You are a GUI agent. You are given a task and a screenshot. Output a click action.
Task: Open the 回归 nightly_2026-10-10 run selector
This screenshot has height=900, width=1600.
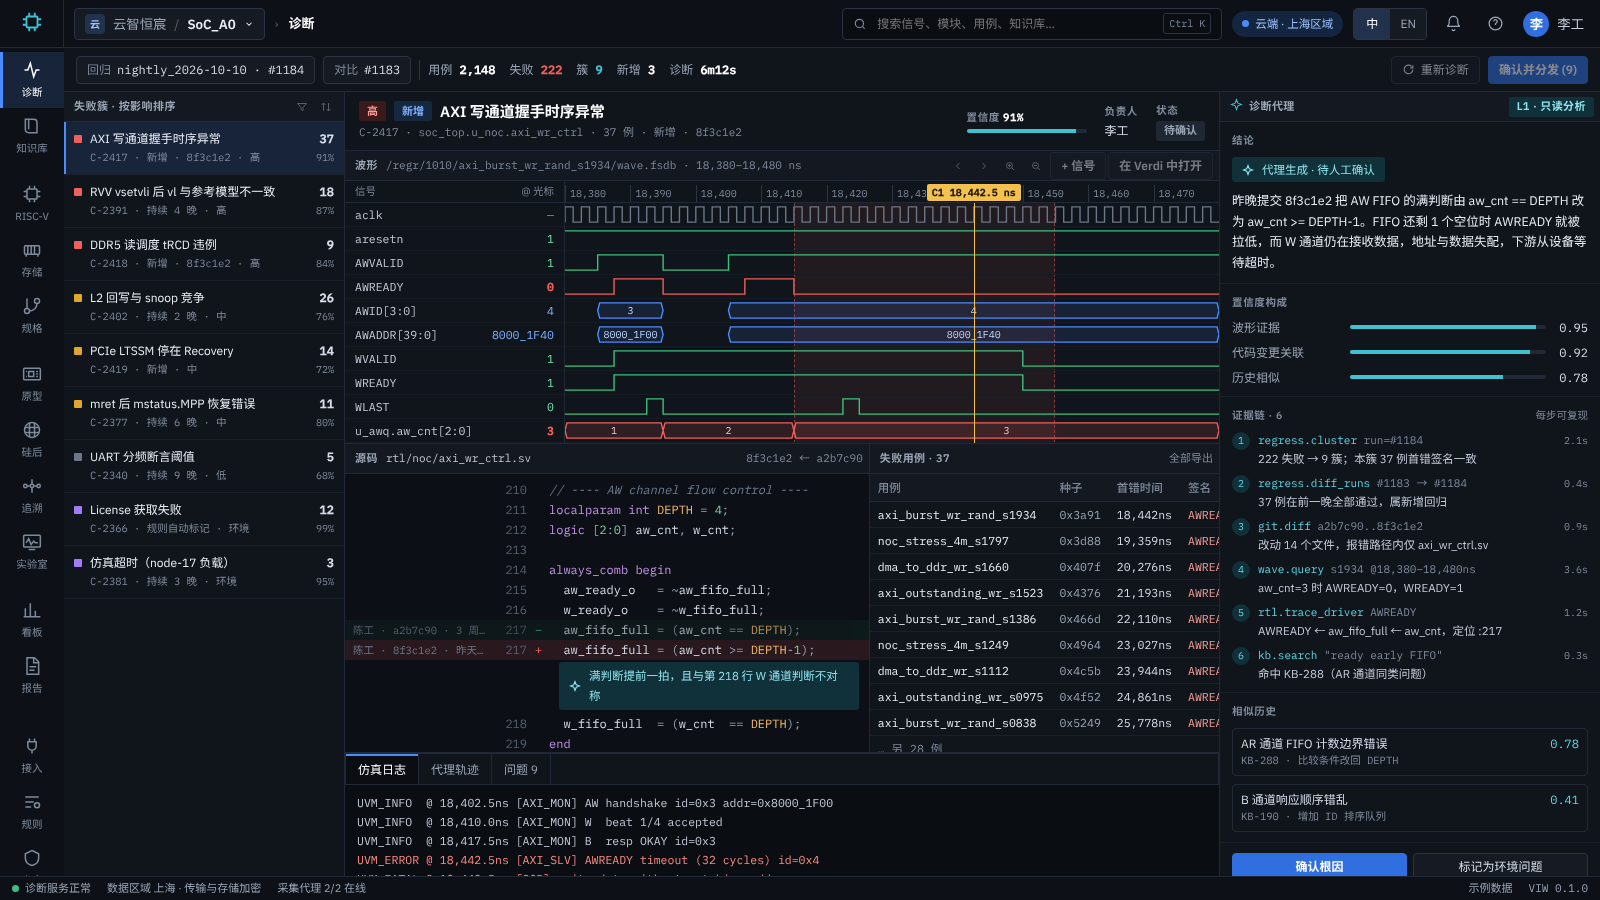click(x=195, y=70)
